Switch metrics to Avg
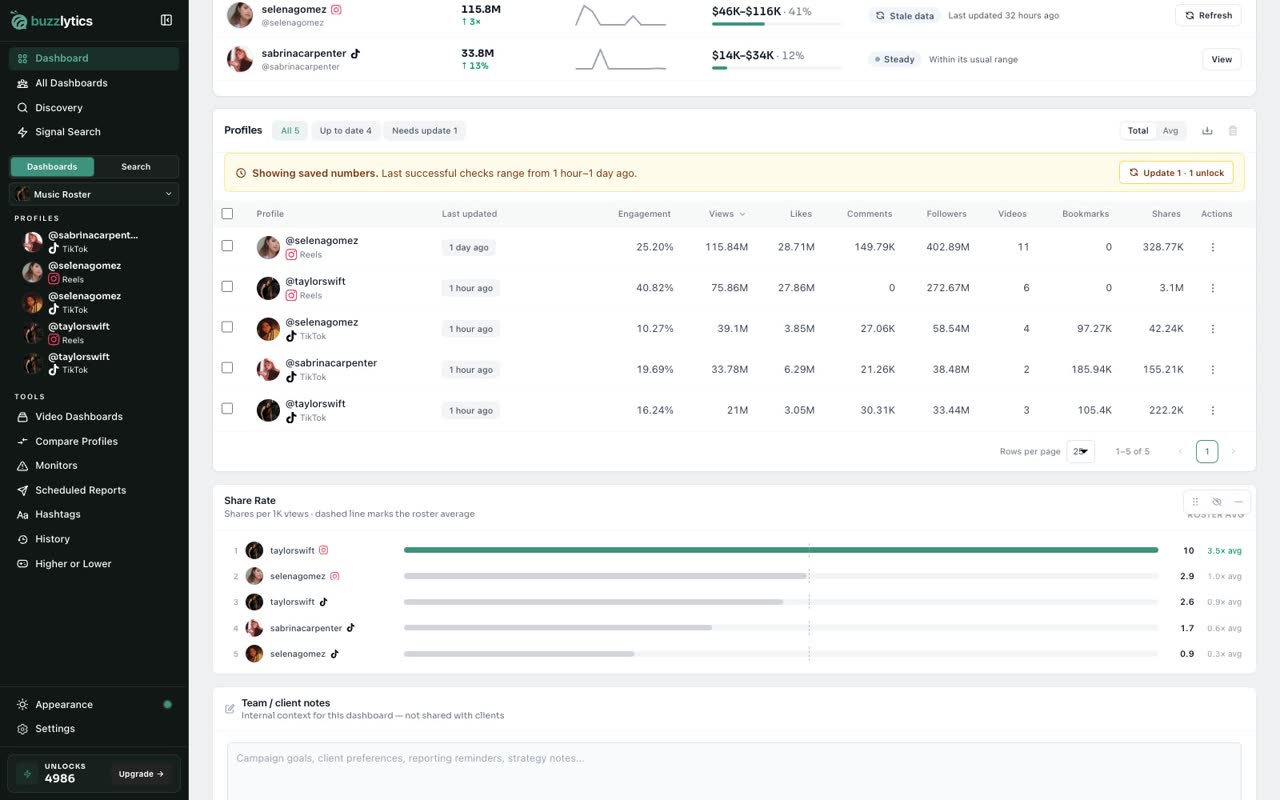 tap(1170, 131)
